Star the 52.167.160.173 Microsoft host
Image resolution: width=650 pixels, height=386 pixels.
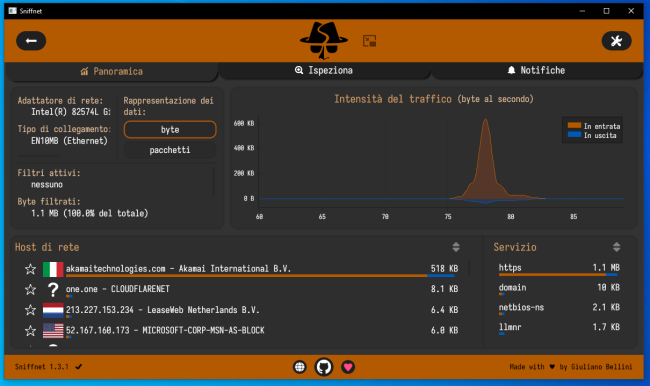click(30, 330)
